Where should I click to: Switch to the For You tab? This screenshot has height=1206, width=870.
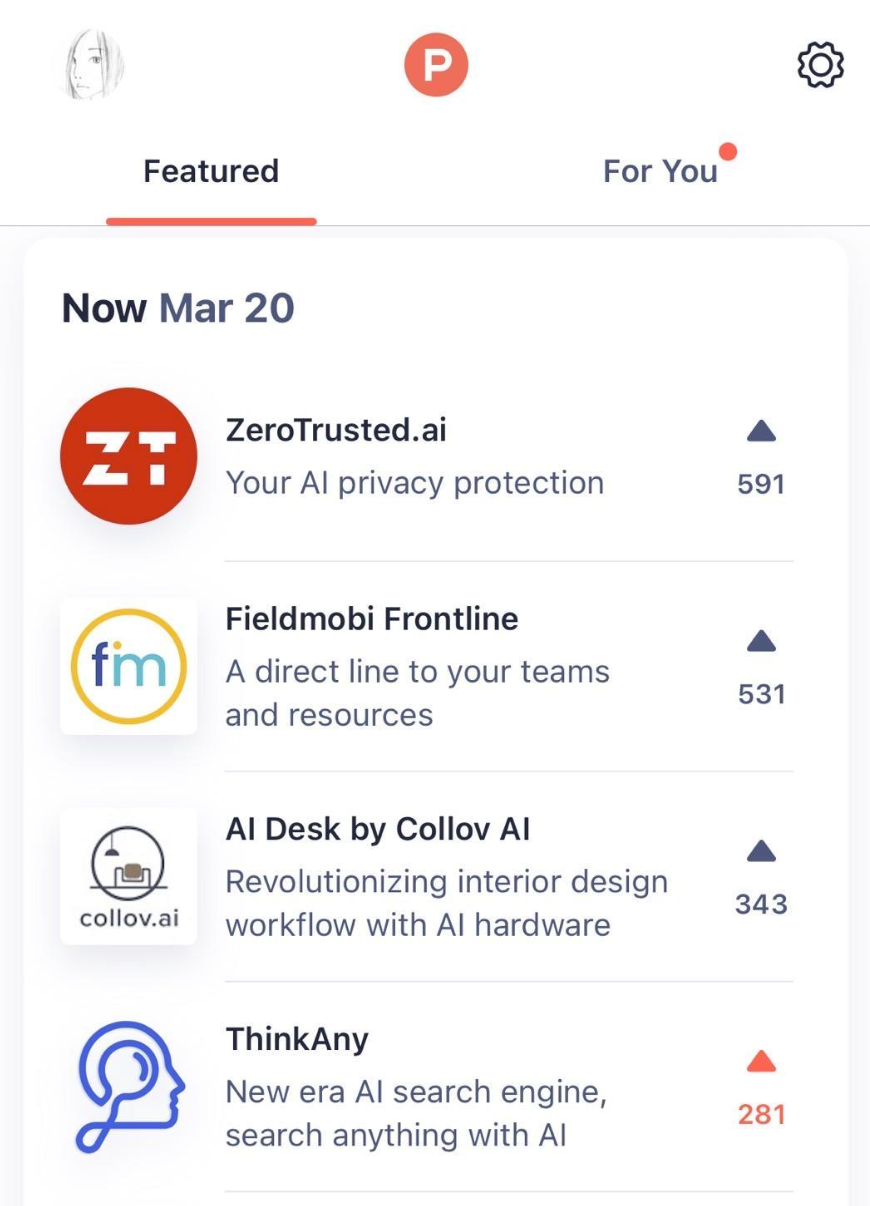pos(660,172)
